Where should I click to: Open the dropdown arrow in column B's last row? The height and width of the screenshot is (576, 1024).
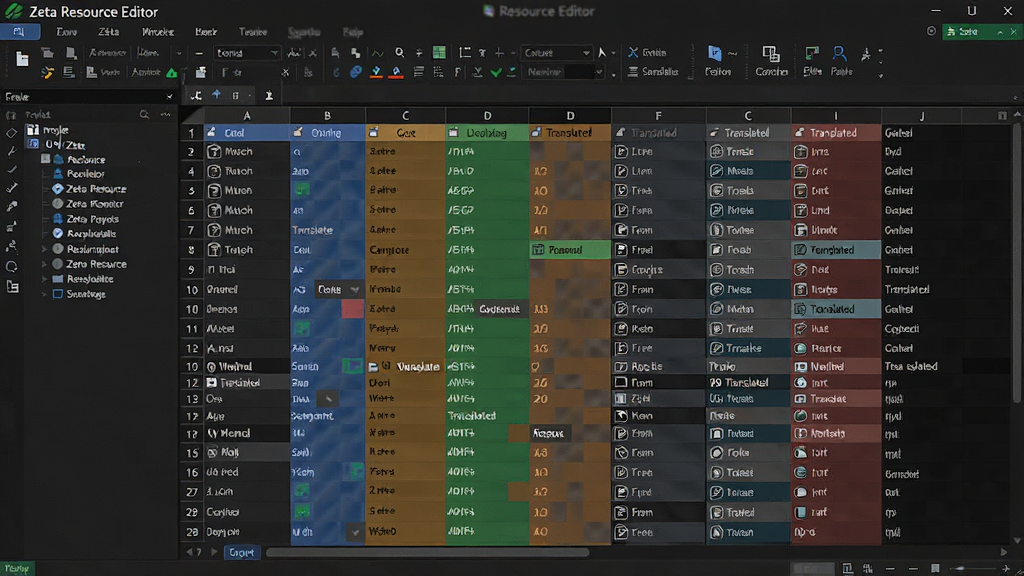coord(355,532)
